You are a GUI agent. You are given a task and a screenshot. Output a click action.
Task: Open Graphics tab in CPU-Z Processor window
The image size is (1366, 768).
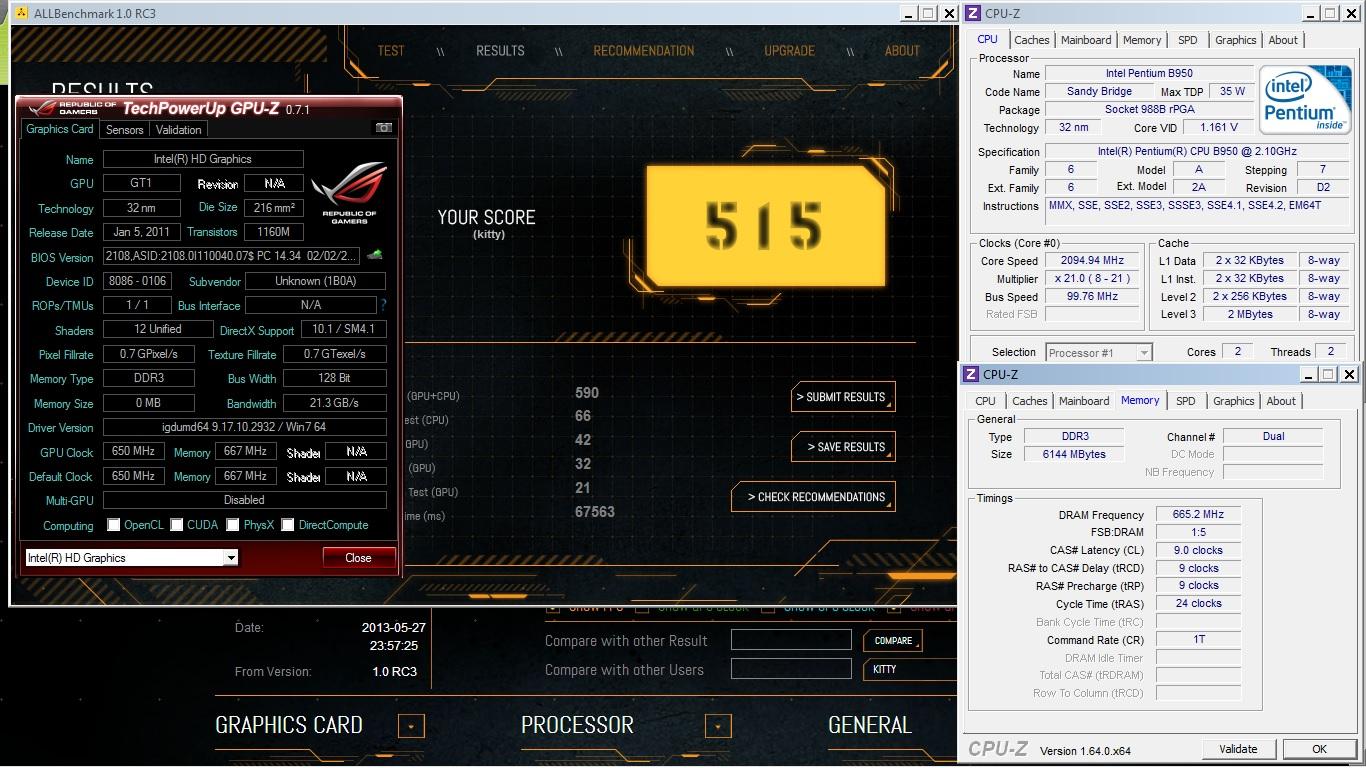pos(1236,40)
